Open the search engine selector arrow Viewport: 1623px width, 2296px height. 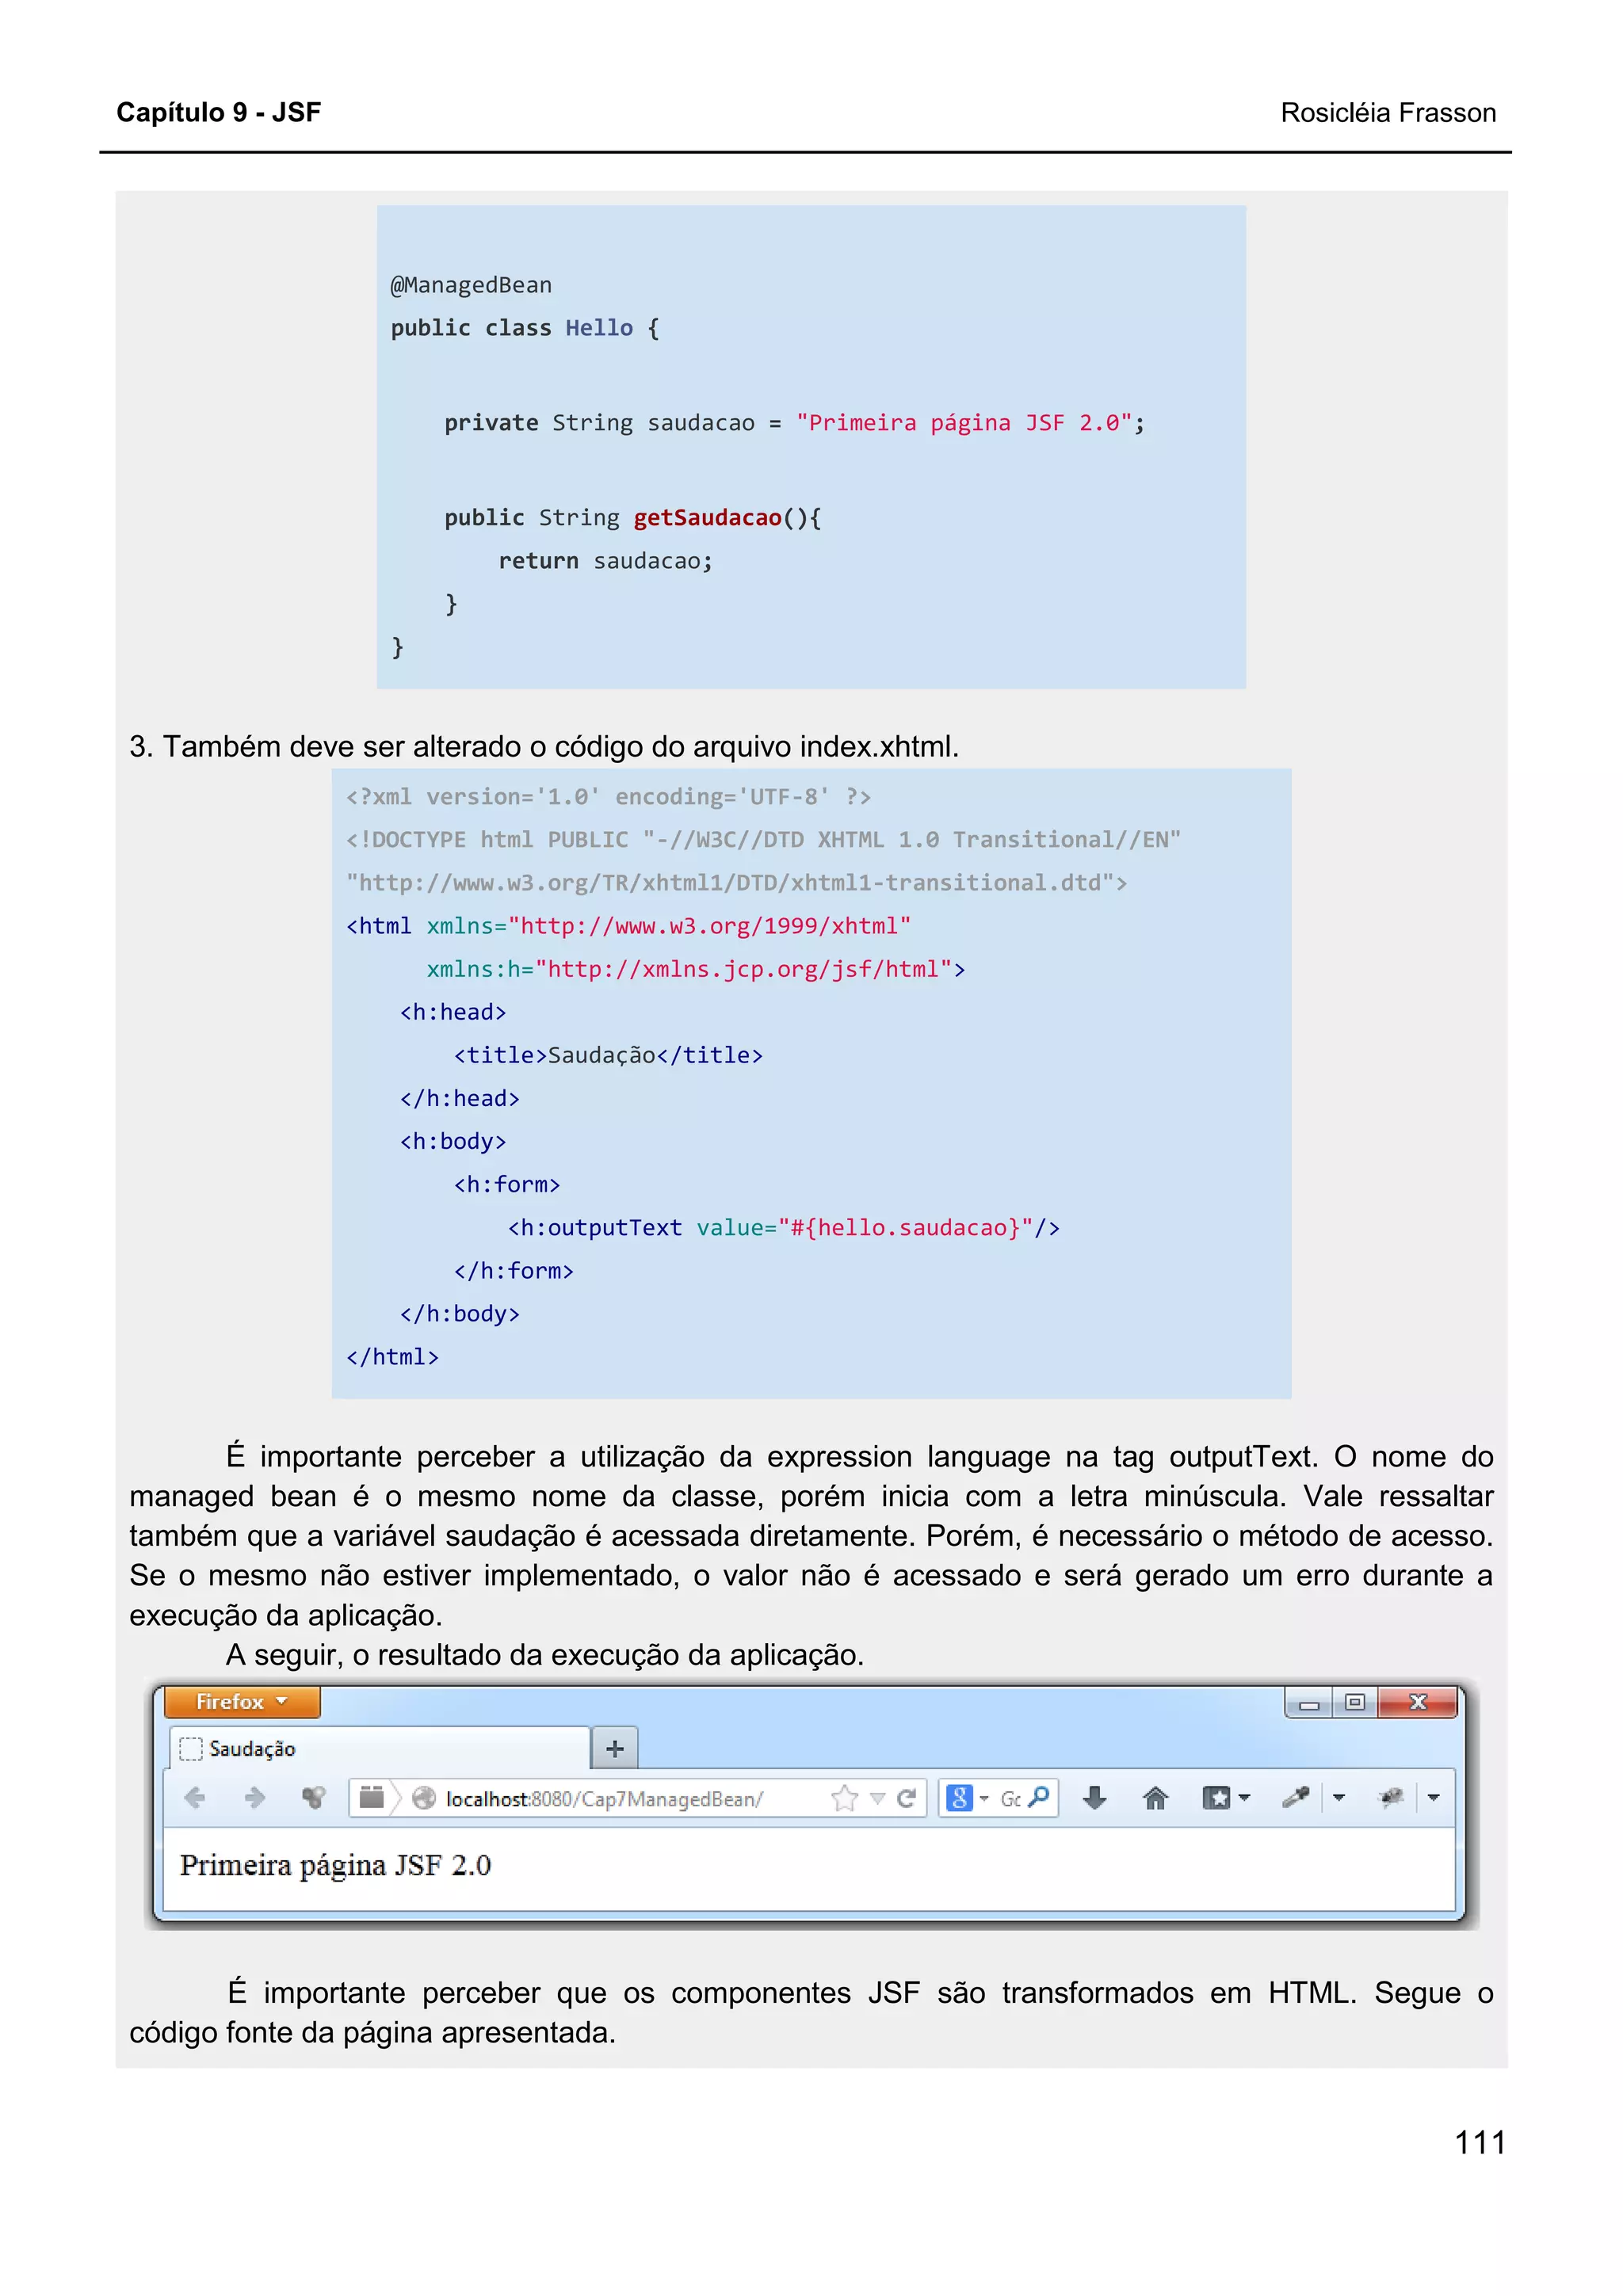click(984, 1798)
